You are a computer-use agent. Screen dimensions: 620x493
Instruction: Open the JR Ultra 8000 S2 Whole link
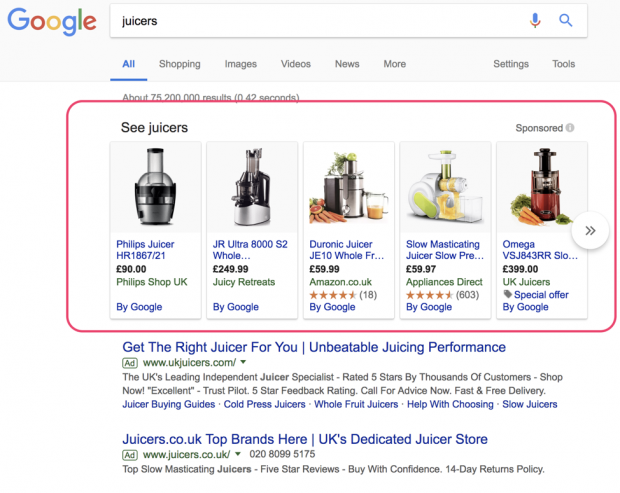point(250,250)
